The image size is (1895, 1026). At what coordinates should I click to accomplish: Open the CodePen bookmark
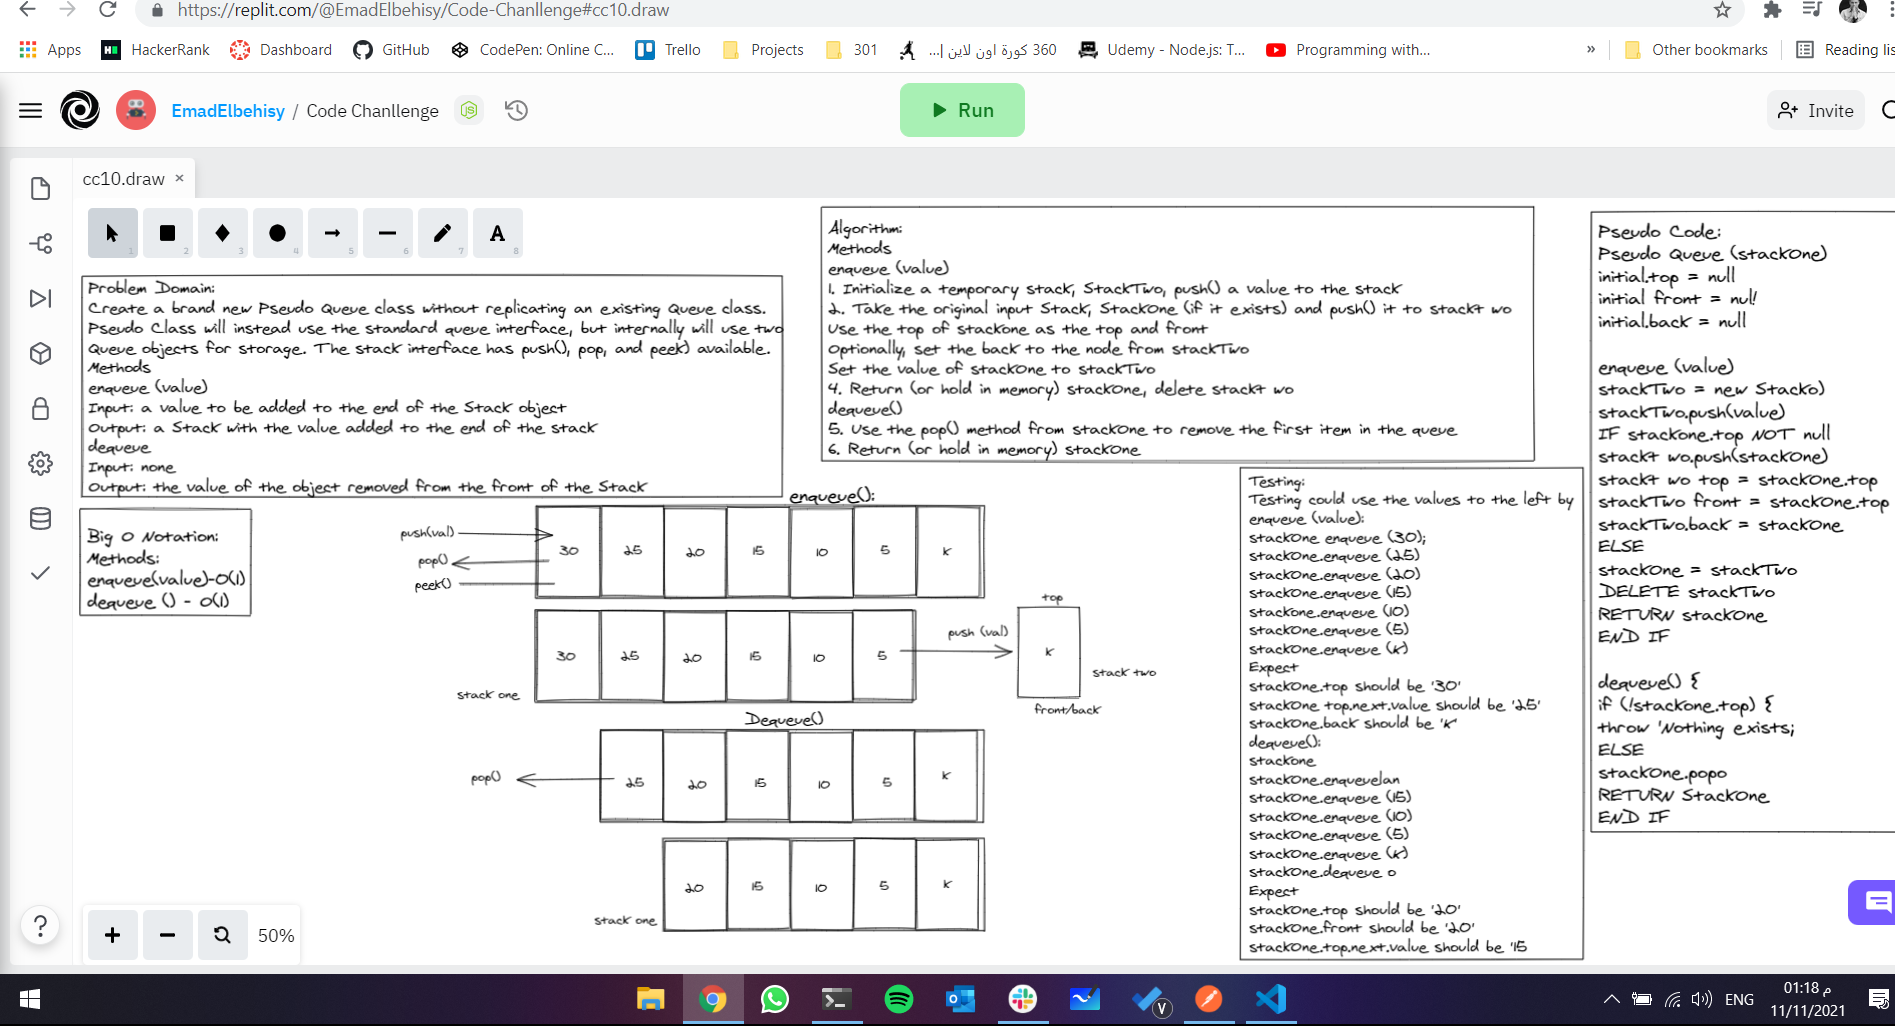(533, 50)
